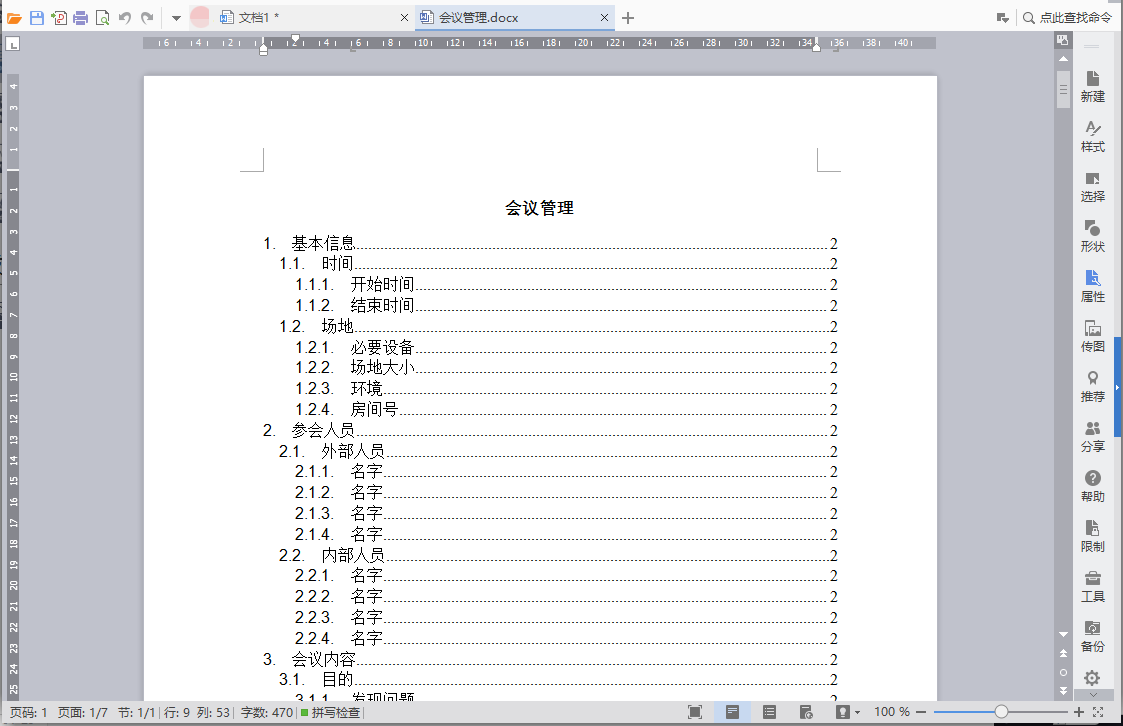Switch to web layout view icon
The width and height of the screenshot is (1123, 726).
point(806,712)
